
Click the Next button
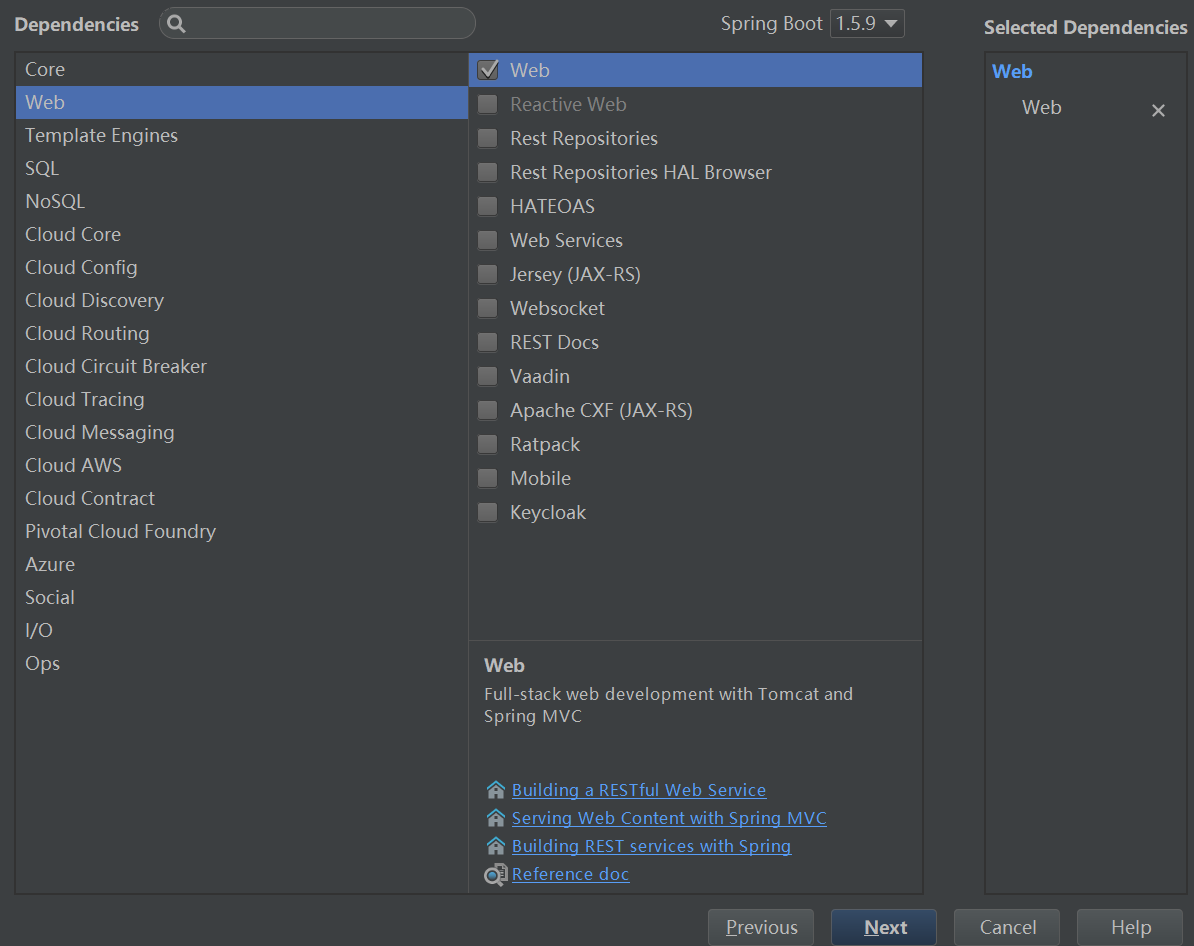[884, 927]
